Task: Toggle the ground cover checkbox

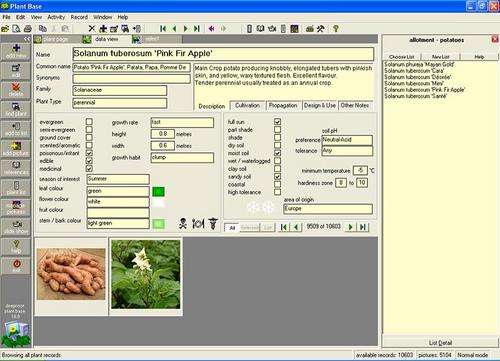Action: [x=89, y=137]
